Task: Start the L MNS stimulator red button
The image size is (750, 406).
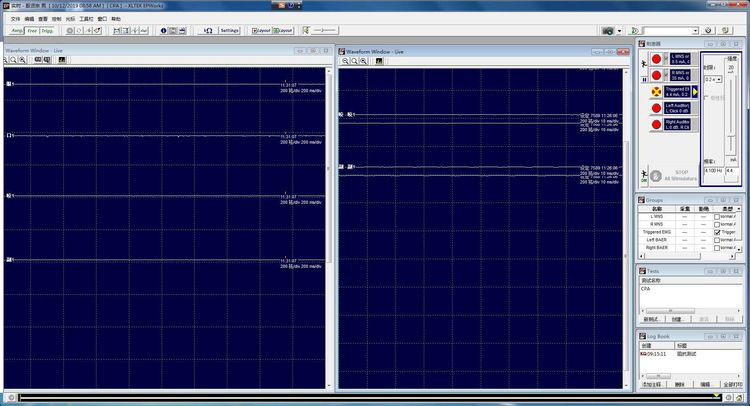Action: tap(656, 59)
